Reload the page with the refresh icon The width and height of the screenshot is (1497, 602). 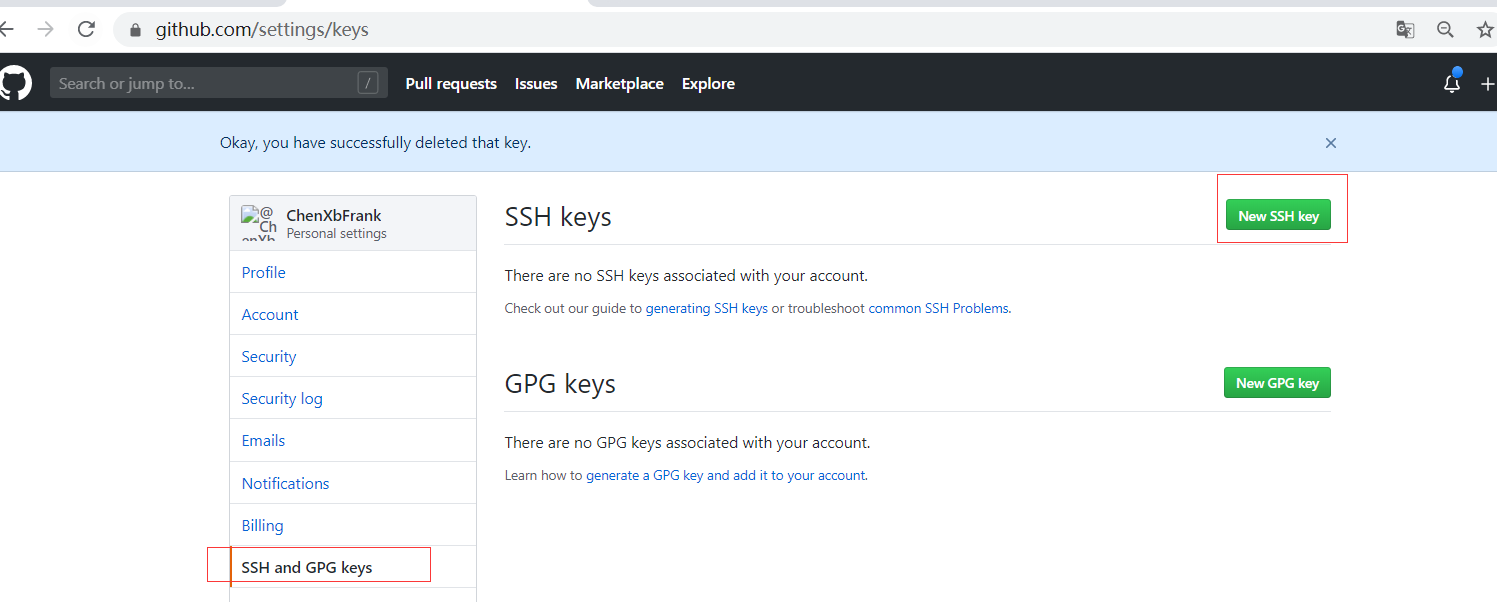[x=86, y=29]
